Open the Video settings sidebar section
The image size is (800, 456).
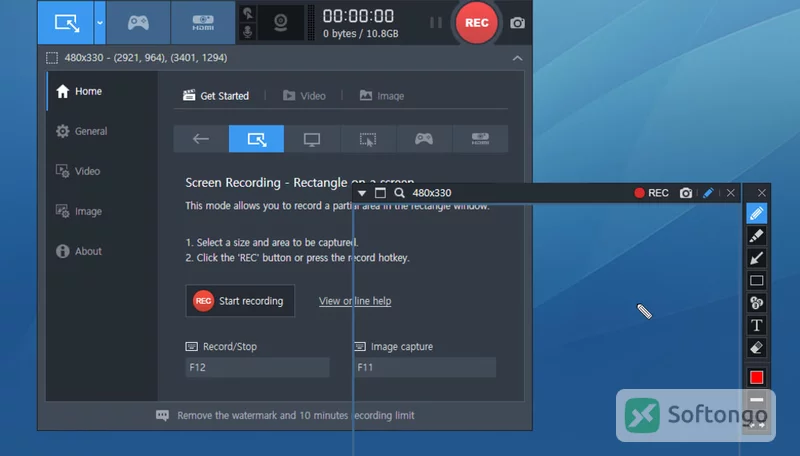[102, 171]
